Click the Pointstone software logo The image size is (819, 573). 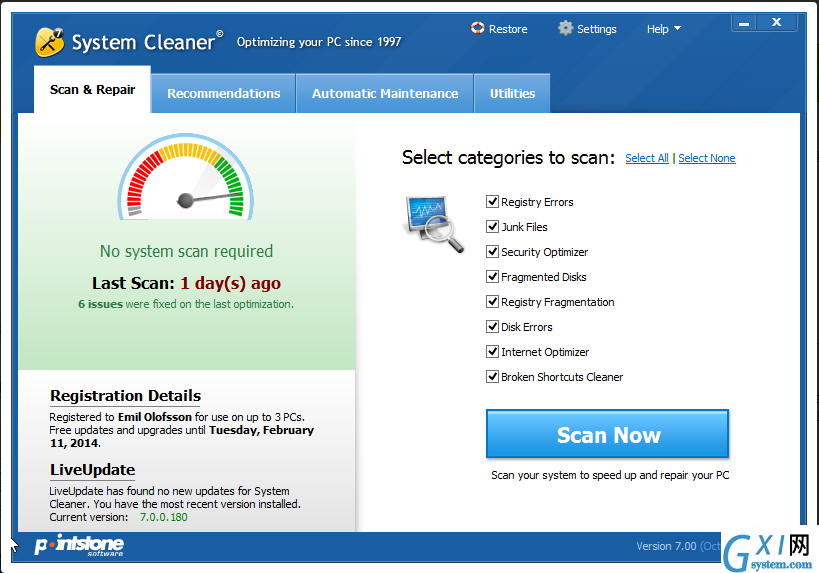(x=79, y=545)
